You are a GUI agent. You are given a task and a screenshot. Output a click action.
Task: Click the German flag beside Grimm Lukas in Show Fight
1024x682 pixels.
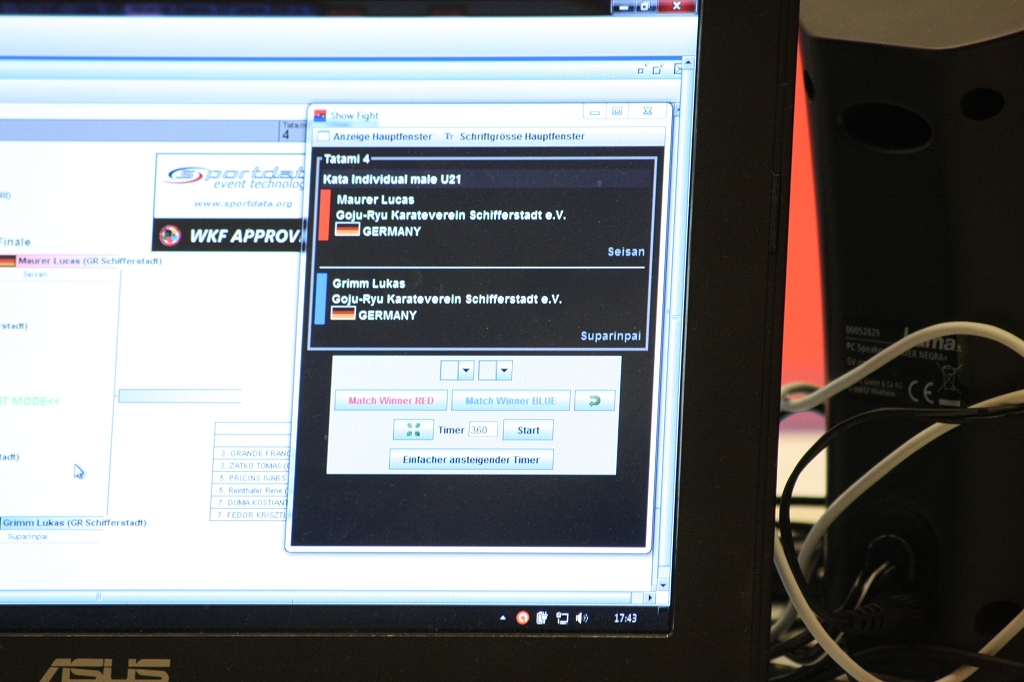pyautogui.click(x=344, y=314)
